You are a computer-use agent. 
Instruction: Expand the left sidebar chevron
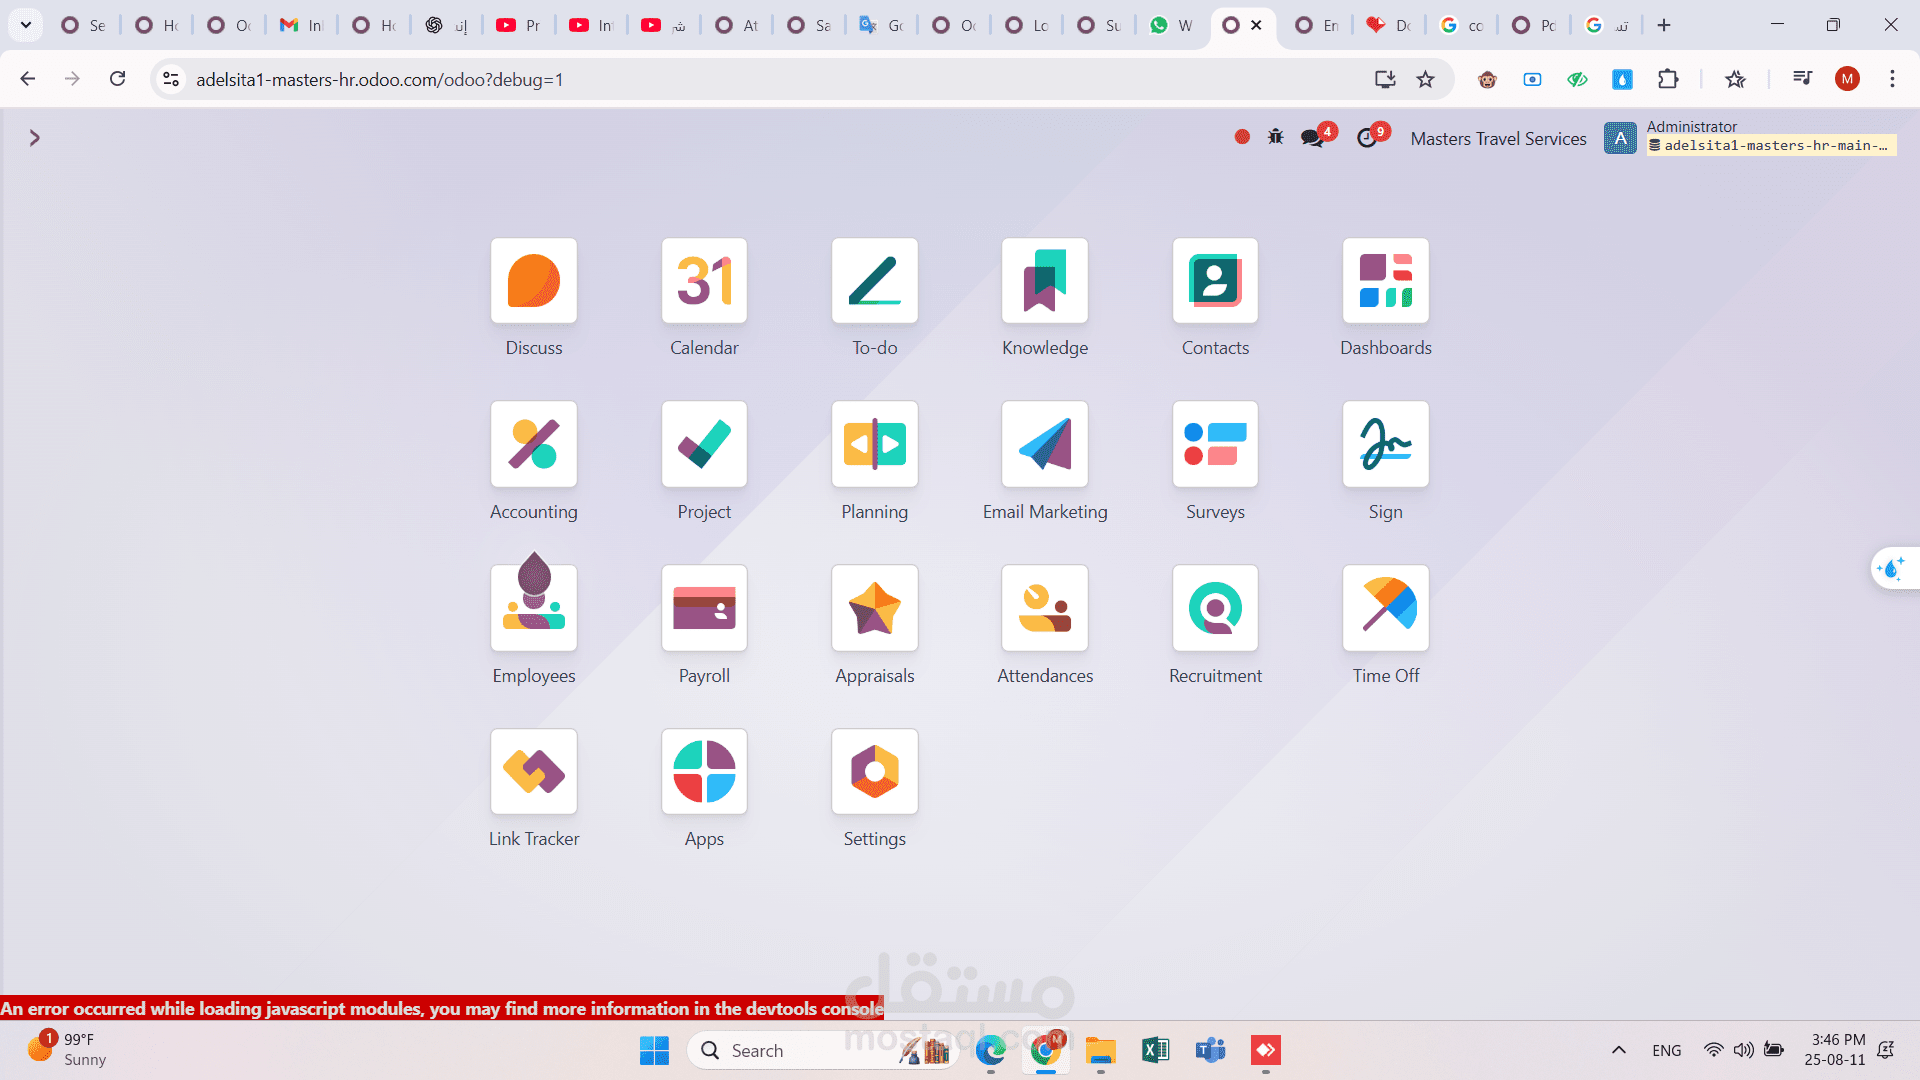35,138
